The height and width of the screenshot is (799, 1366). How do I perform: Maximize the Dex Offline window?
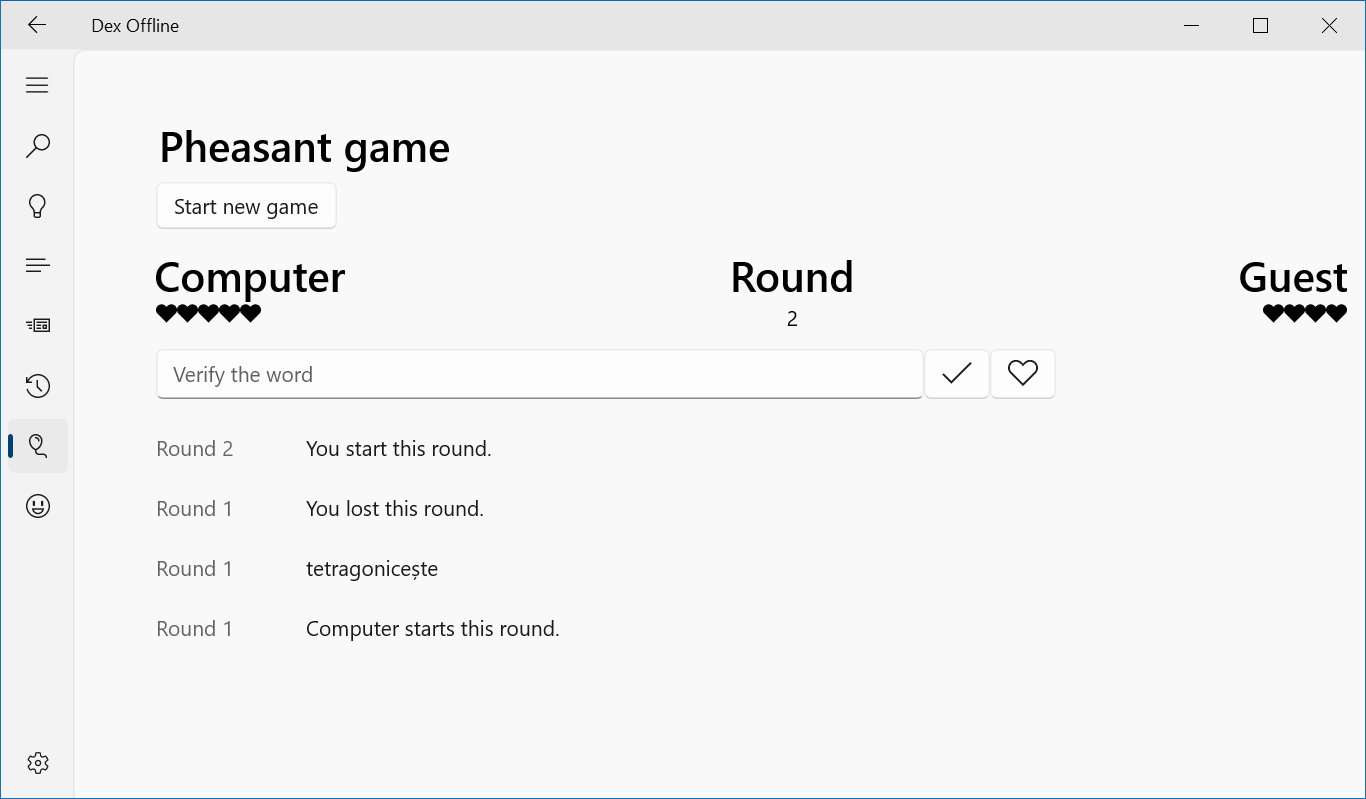pos(1260,26)
